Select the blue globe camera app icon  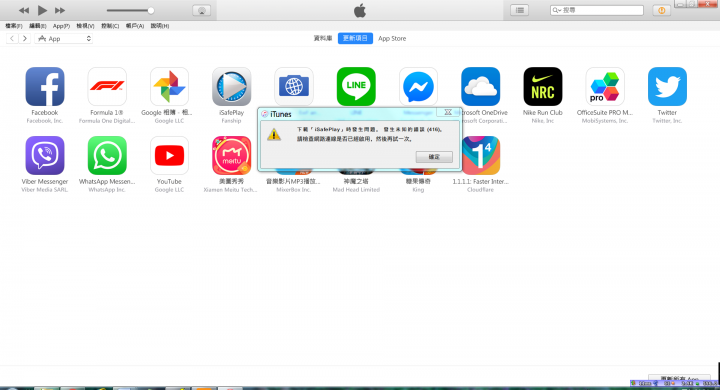tap(294, 86)
